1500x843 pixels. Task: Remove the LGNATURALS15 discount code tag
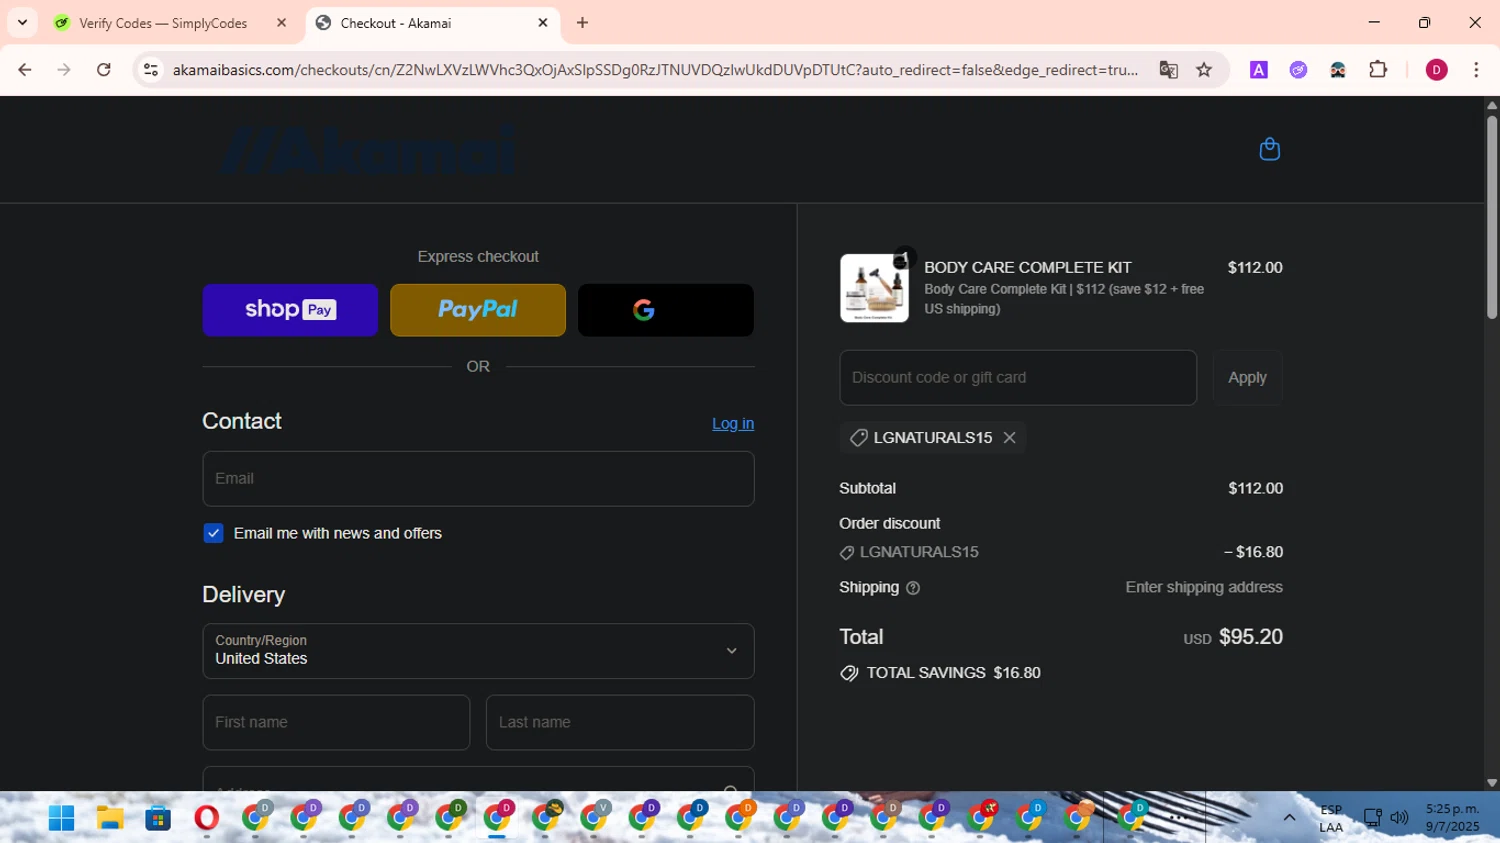[x=1009, y=438]
